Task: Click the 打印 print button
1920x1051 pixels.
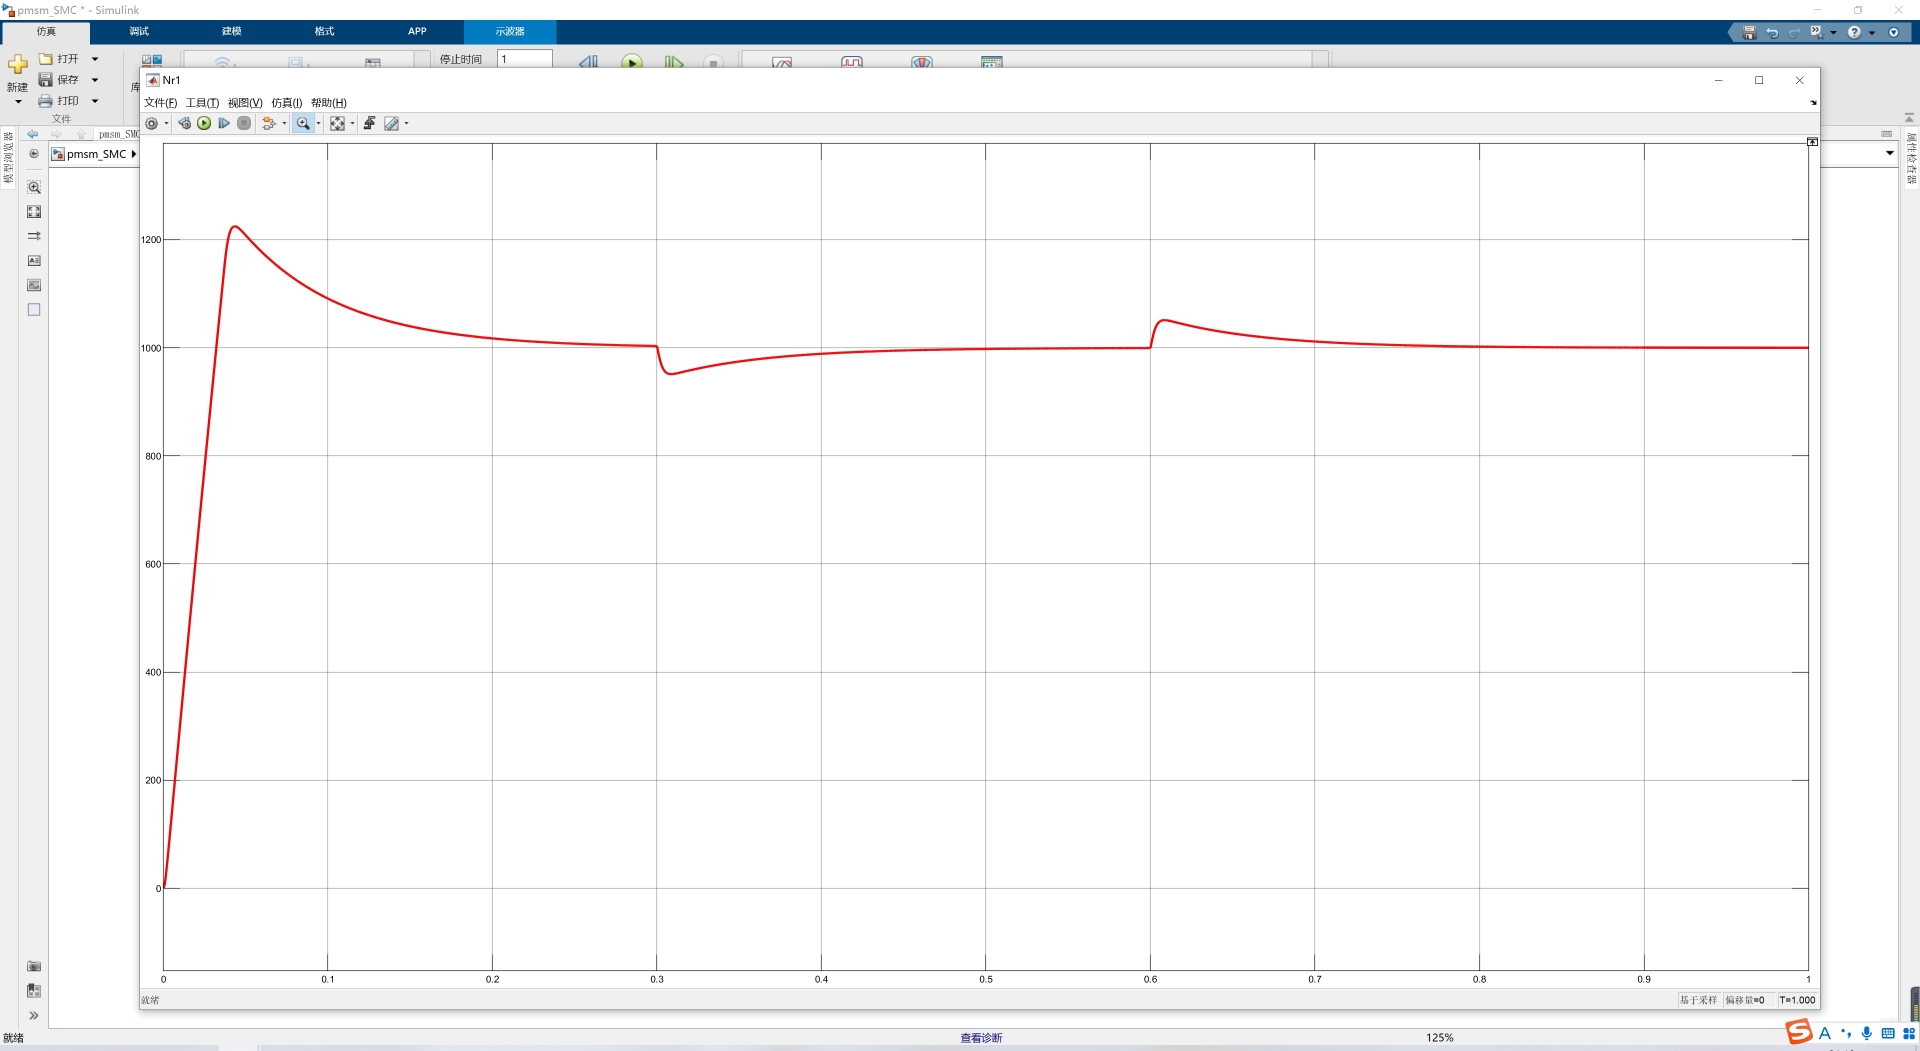Action: [59, 101]
